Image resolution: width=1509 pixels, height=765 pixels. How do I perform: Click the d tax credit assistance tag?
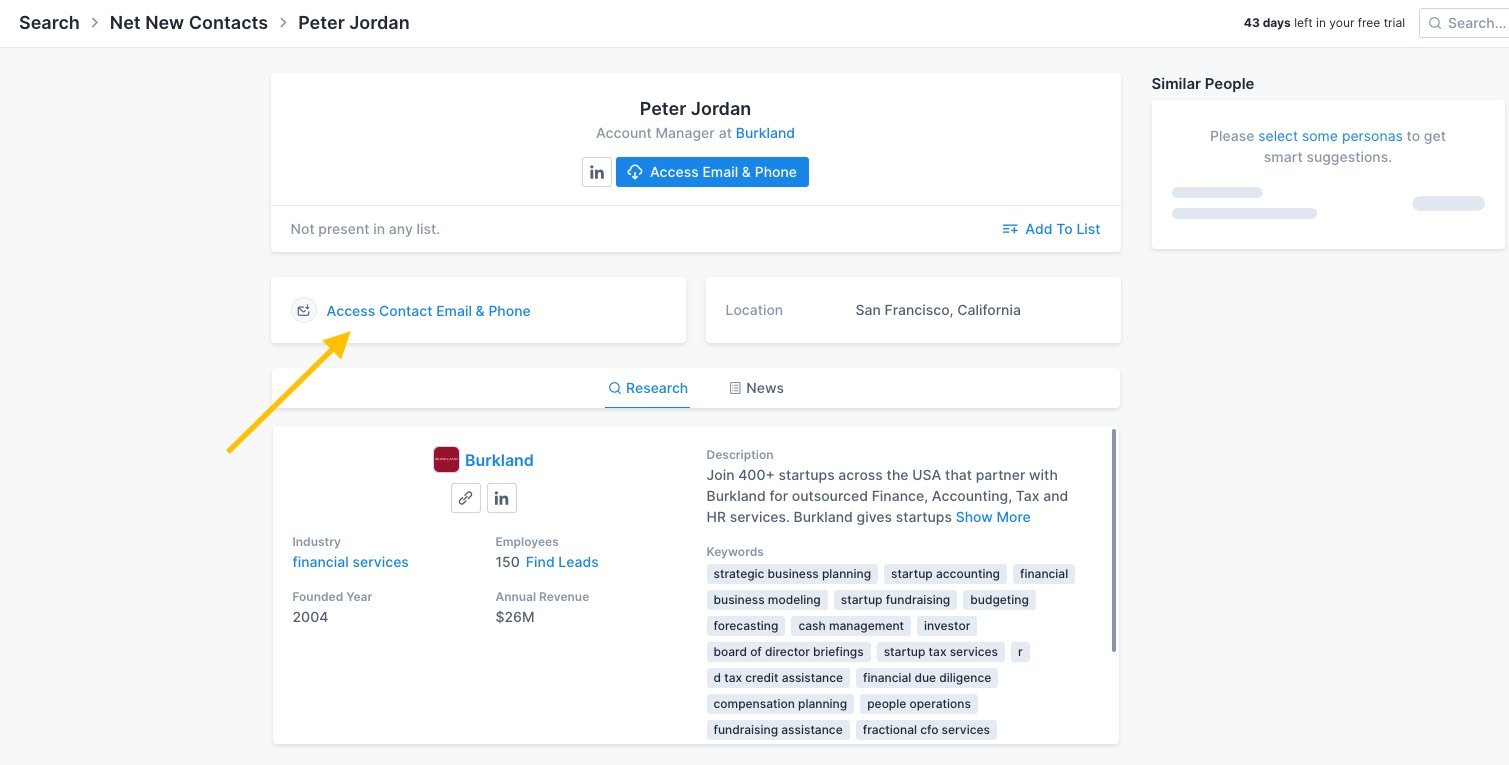[778, 678]
